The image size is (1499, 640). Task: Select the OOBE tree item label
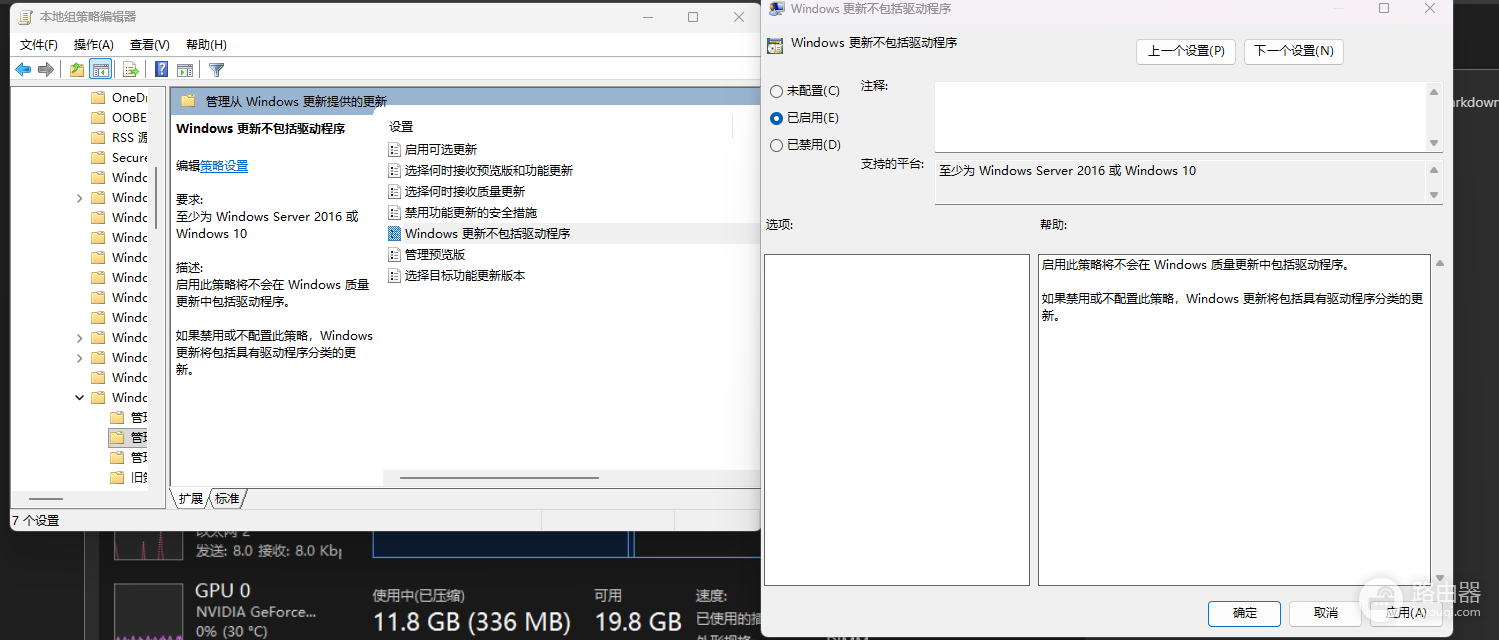[x=130, y=117]
